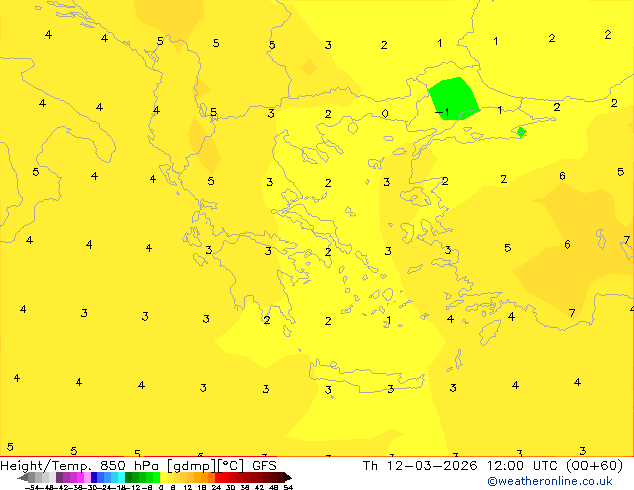This screenshot has height=490, width=634.
Task: Click the small green diamond patch
Action: (x=520, y=132)
